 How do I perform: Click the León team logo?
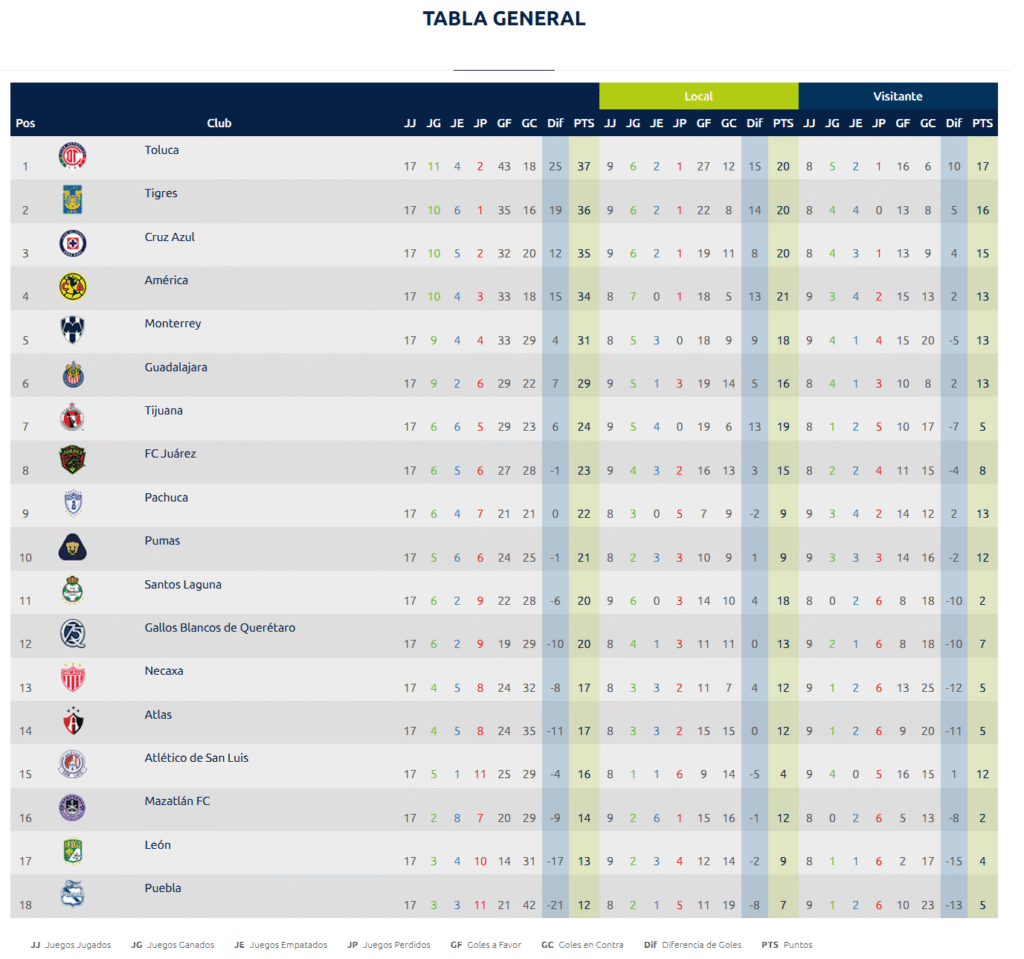click(x=73, y=851)
